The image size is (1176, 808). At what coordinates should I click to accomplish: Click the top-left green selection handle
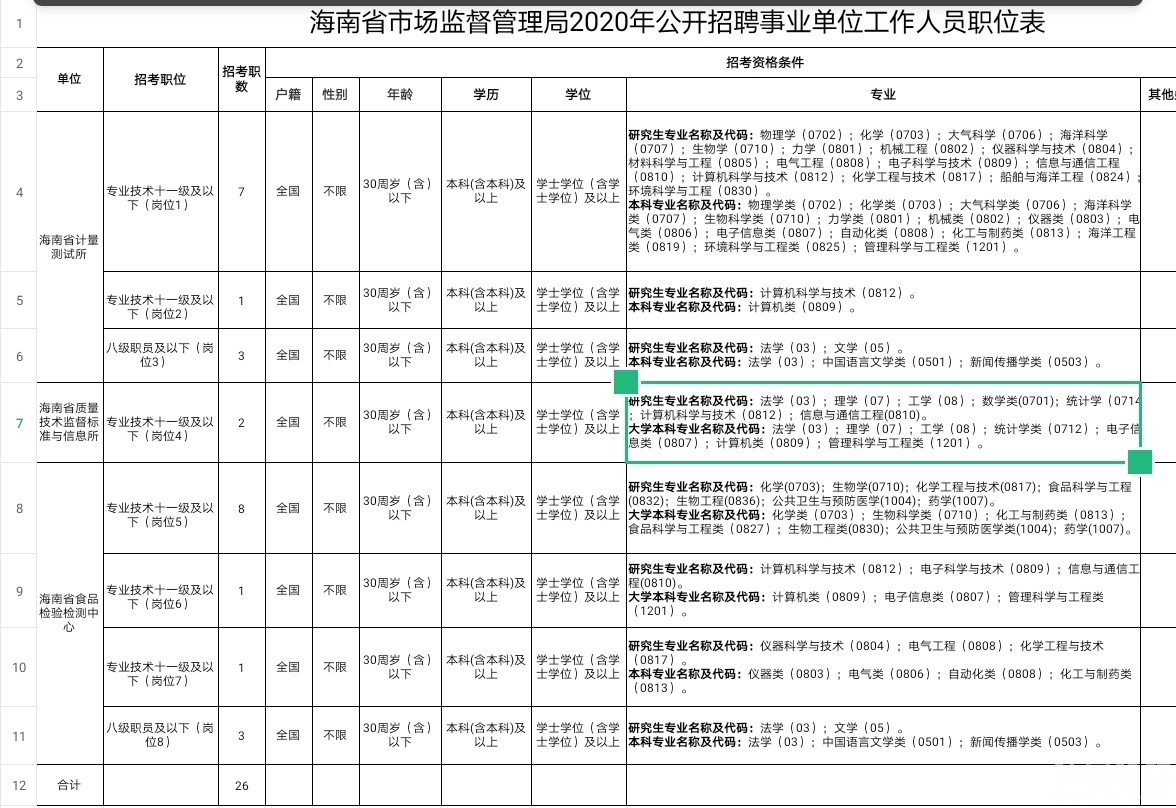(626, 382)
